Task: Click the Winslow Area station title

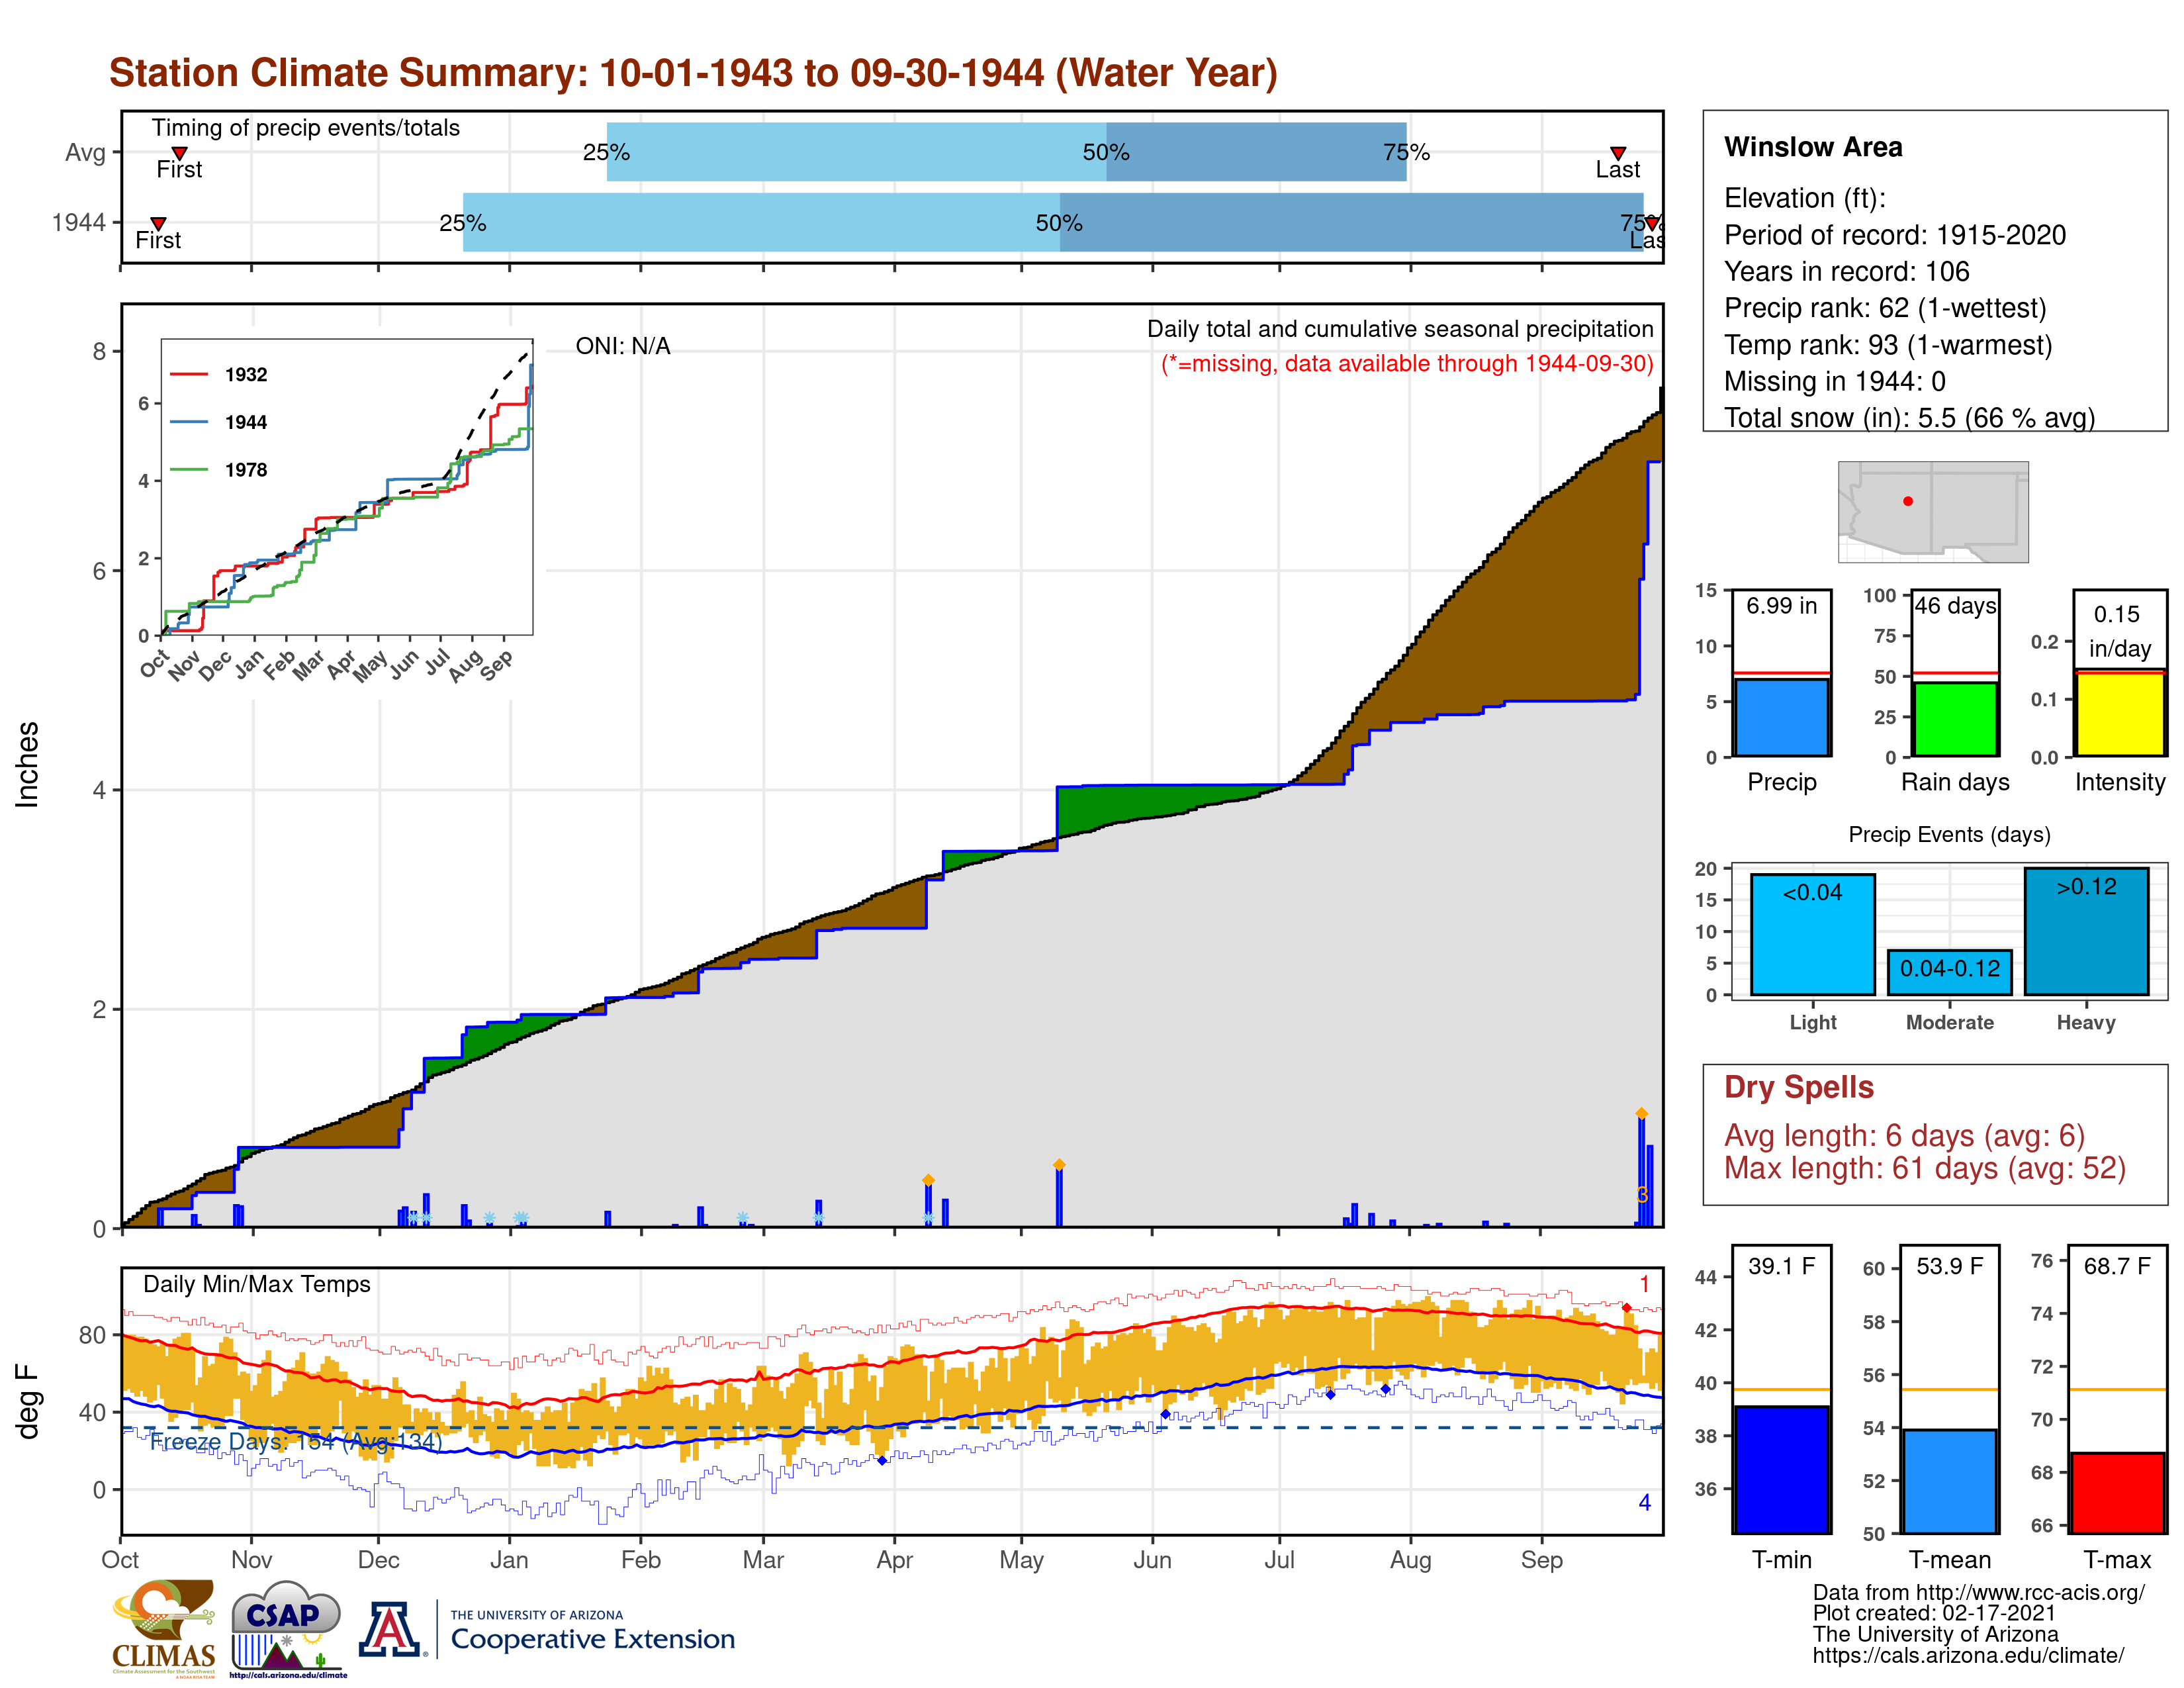Action: click(1813, 147)
